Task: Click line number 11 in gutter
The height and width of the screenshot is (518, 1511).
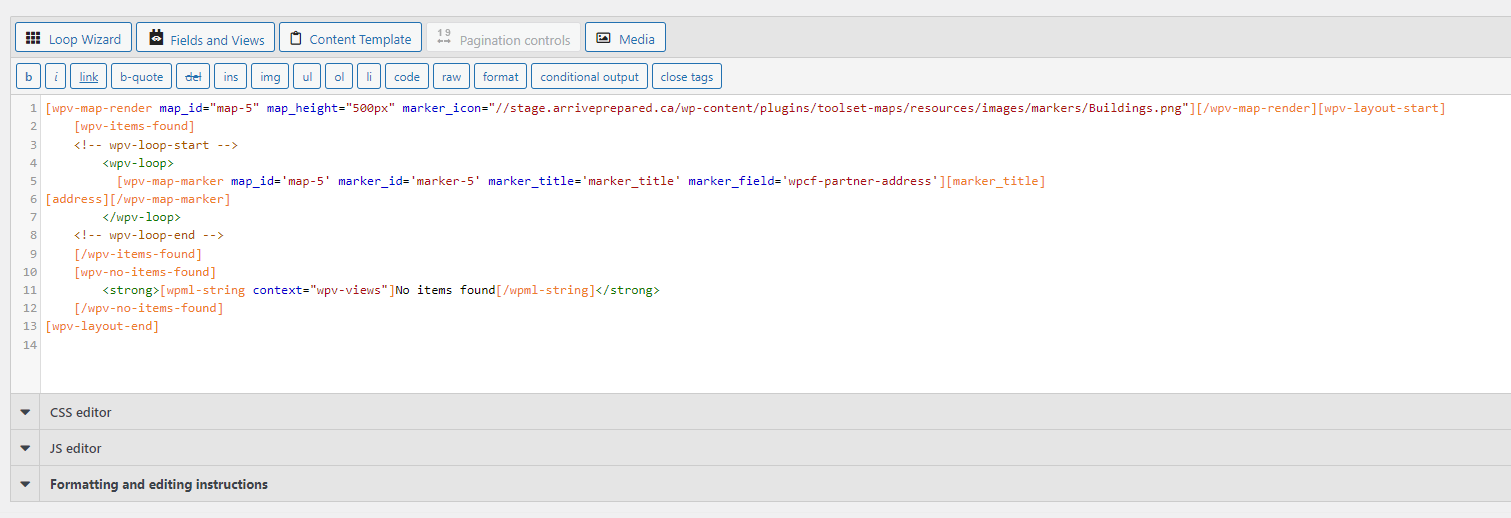Action: 30,290
